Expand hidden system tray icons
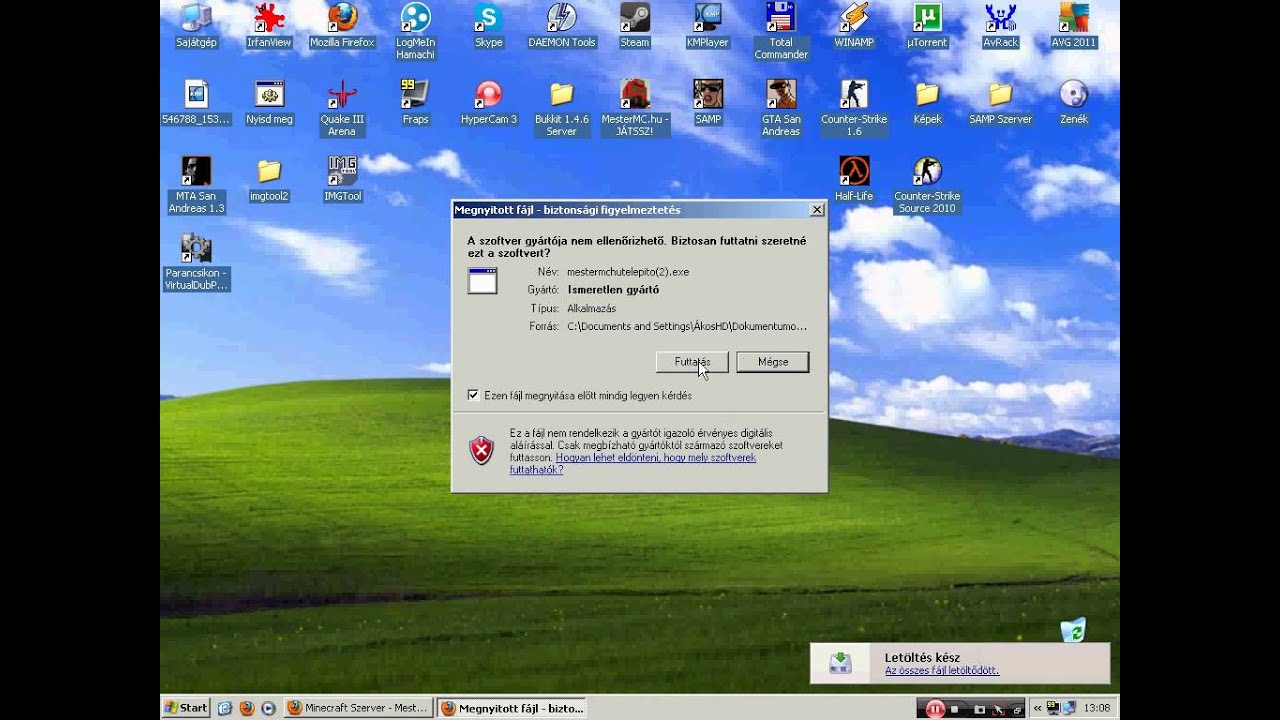The height and width of the screenshot is (720, 1280). pos(1037,708)
